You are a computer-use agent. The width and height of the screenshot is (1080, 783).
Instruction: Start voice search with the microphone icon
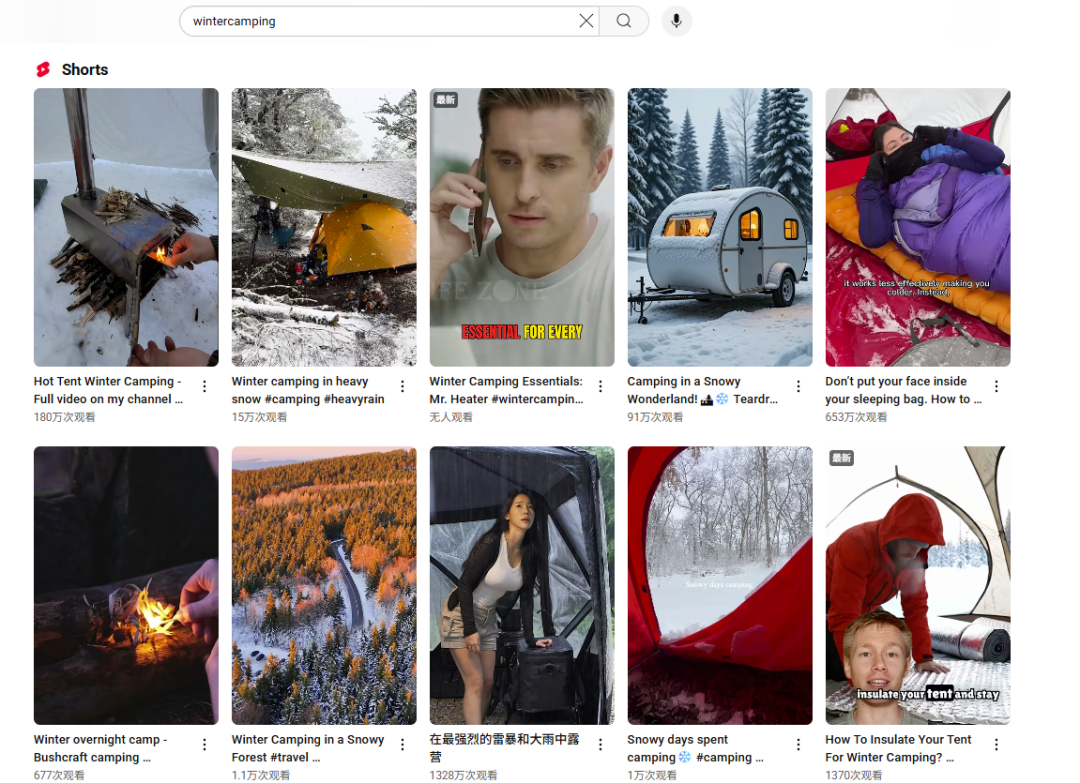(x=677, y=21)
